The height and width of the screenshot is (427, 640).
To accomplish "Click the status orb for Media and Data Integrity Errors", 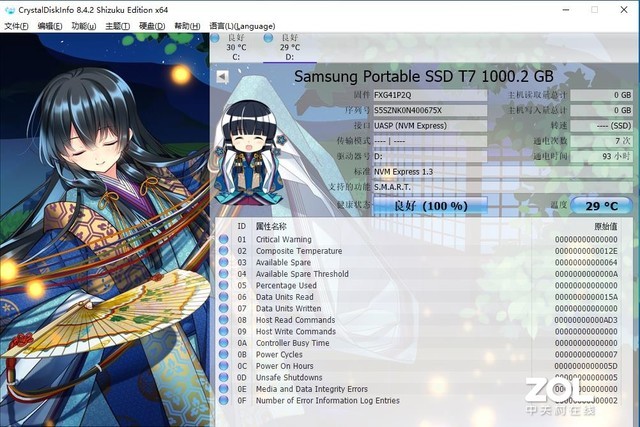I will pos(224,389).
